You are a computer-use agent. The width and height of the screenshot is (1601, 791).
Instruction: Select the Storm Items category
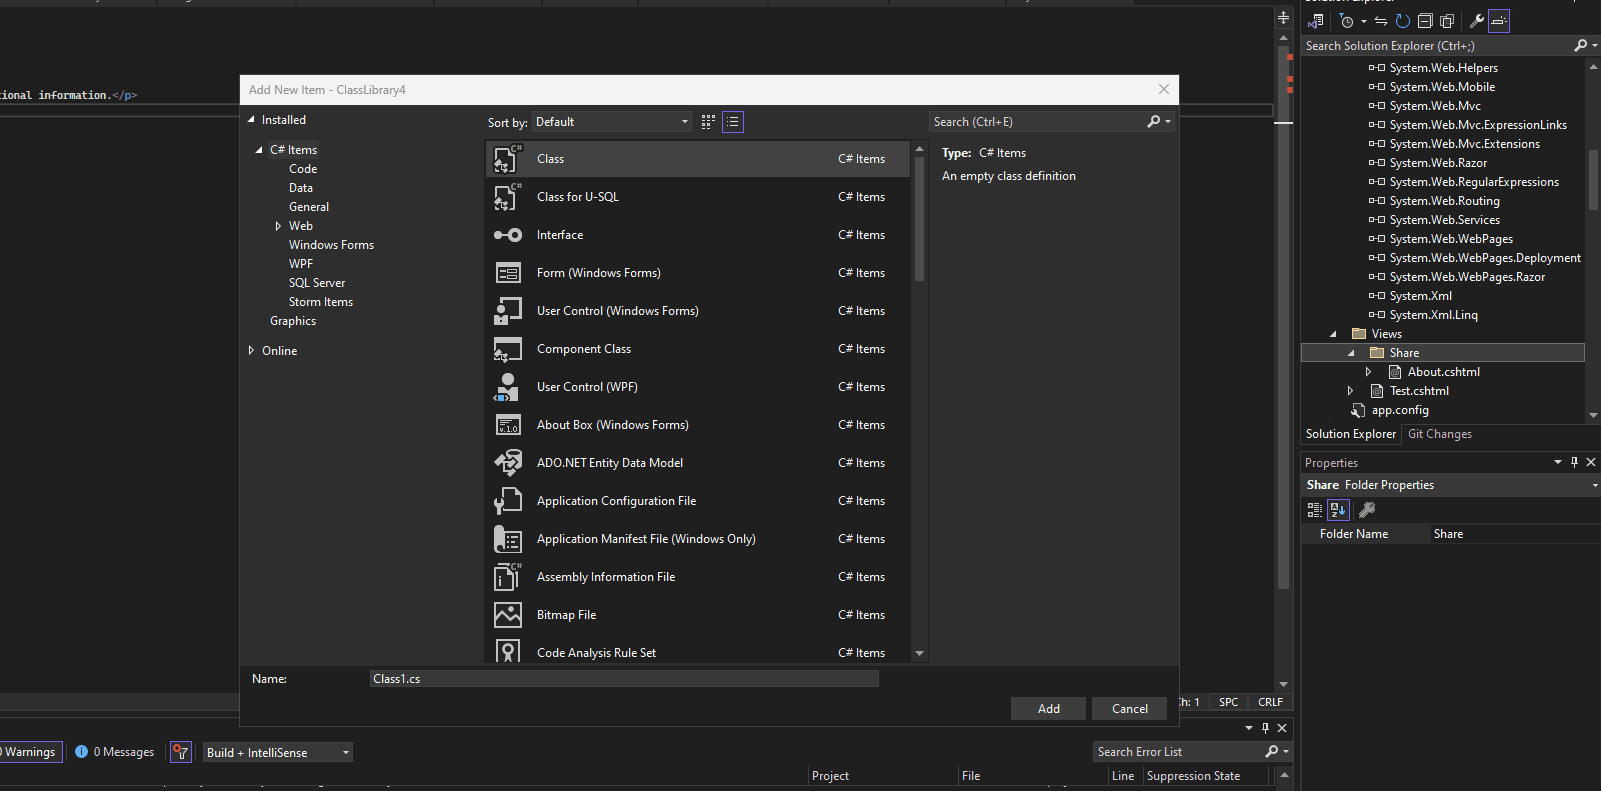pyautogui.click(x=321, y=302)
